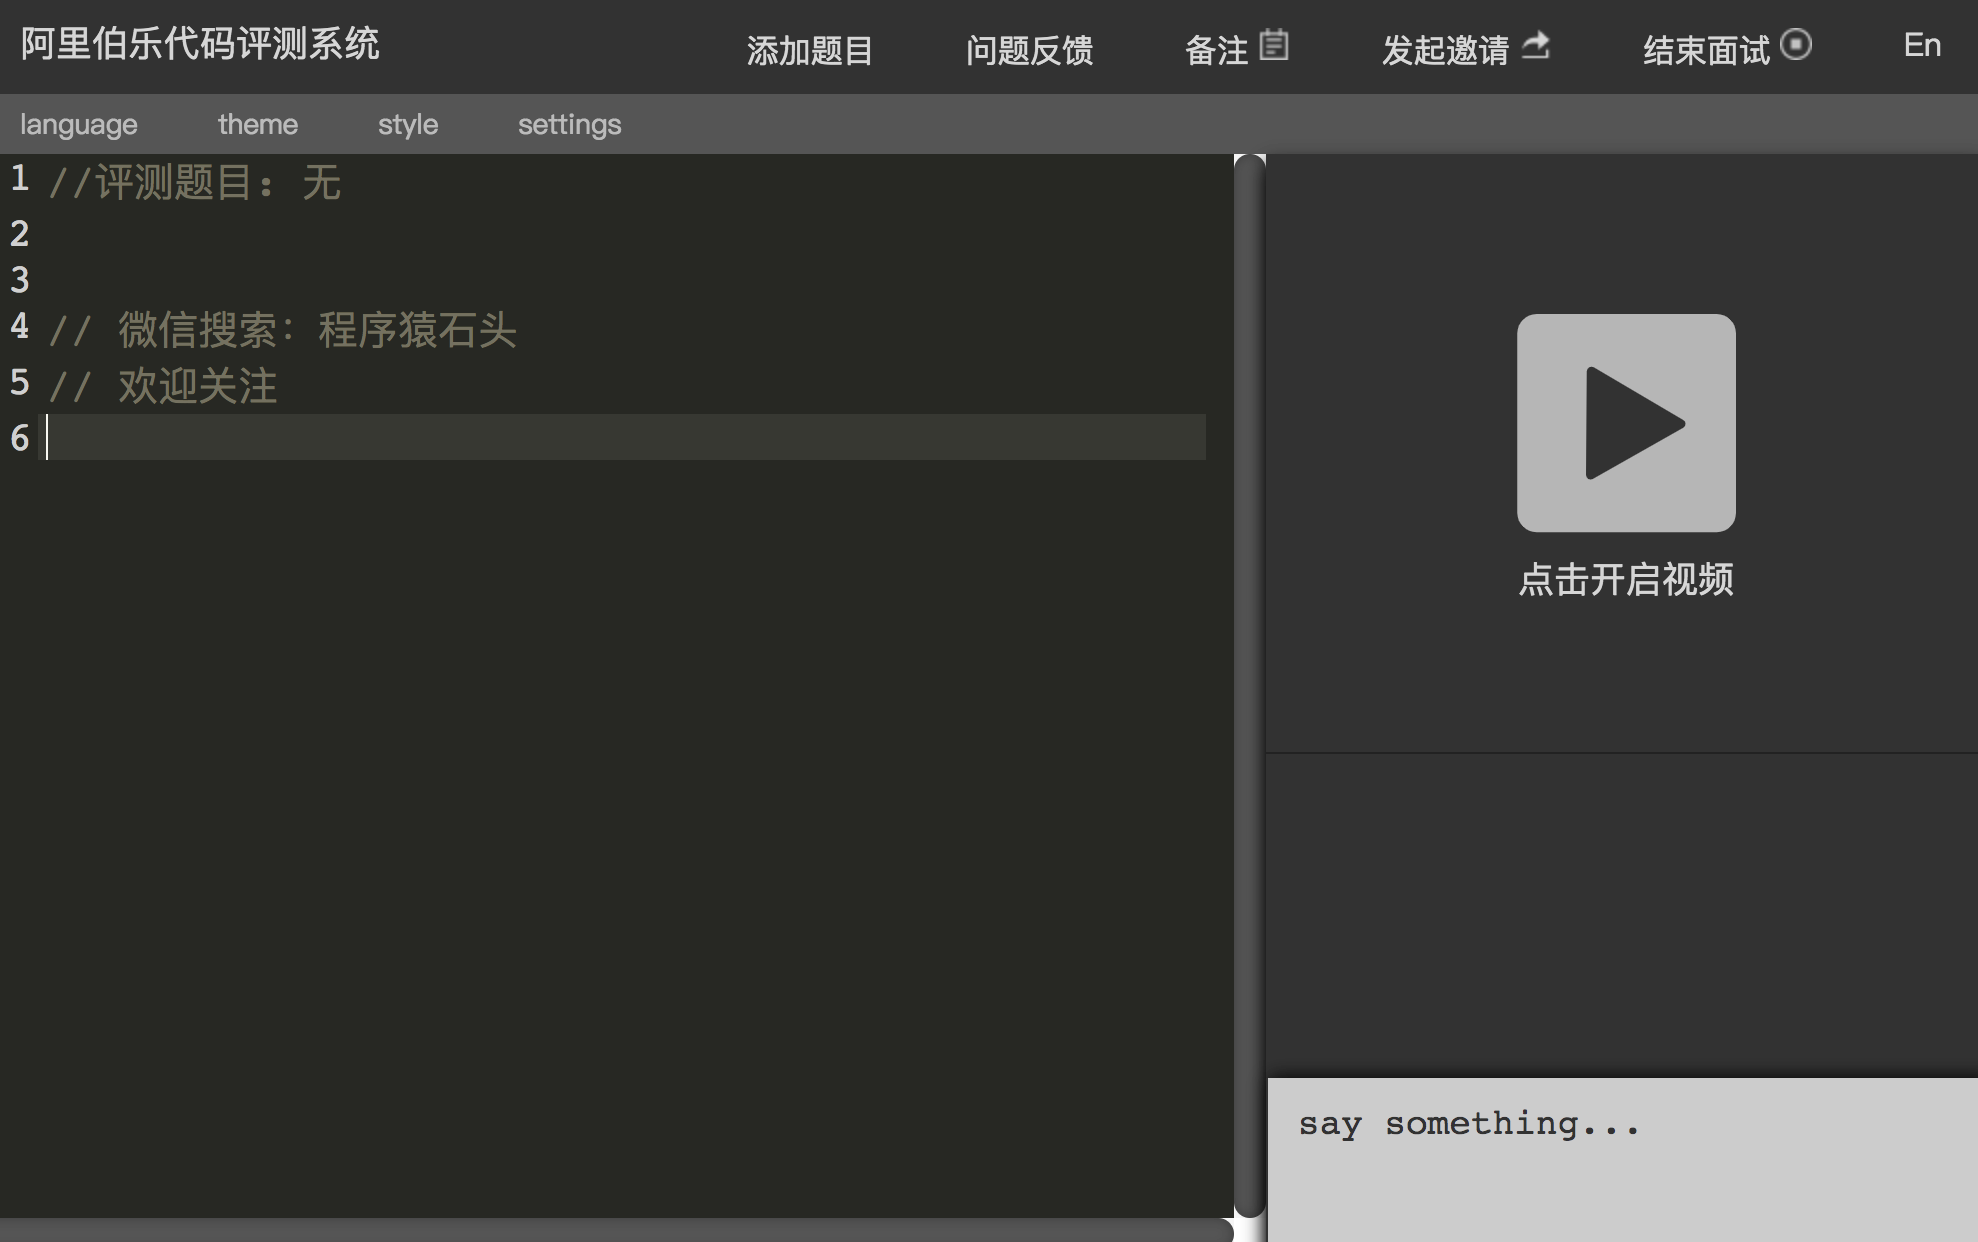Select the settings tab option
The image size is (1978, 1242).
click(x=568, y=123)
